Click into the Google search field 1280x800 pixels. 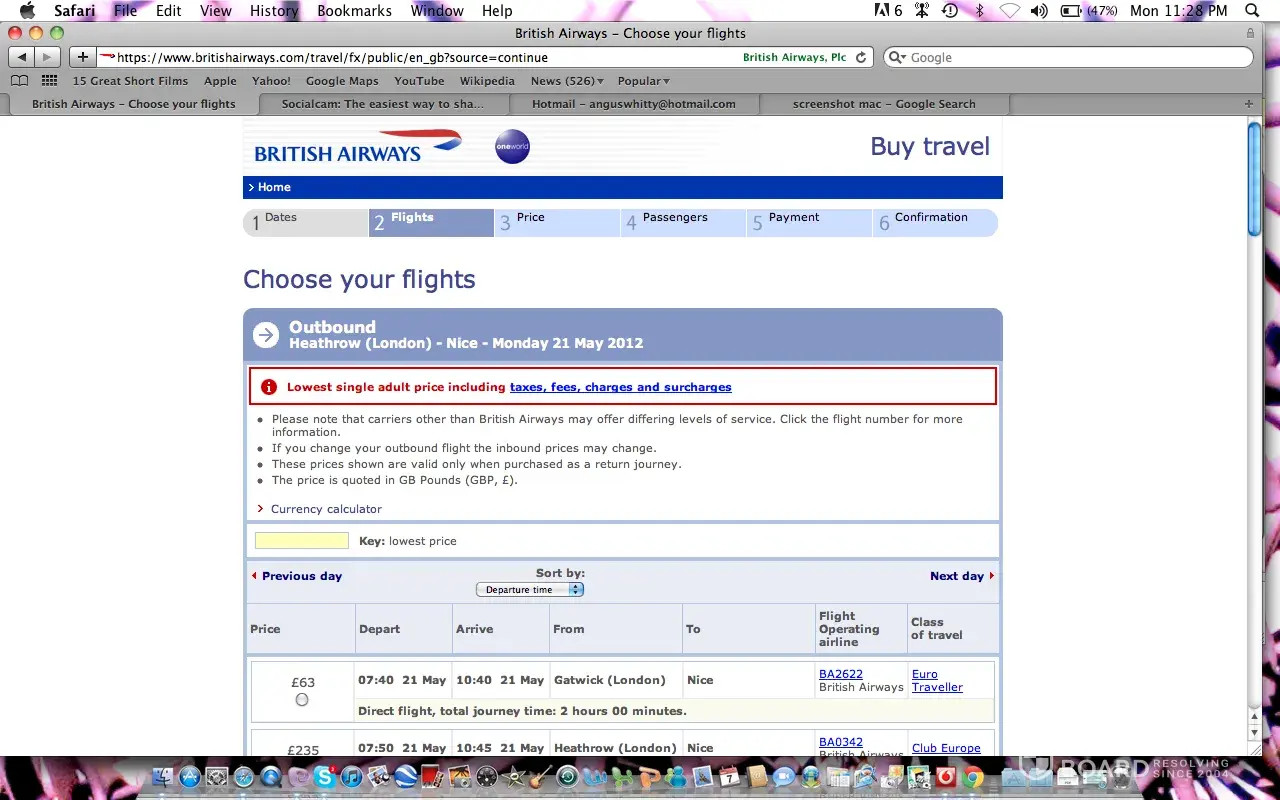pyautogui.click(x=1068, y=58)
